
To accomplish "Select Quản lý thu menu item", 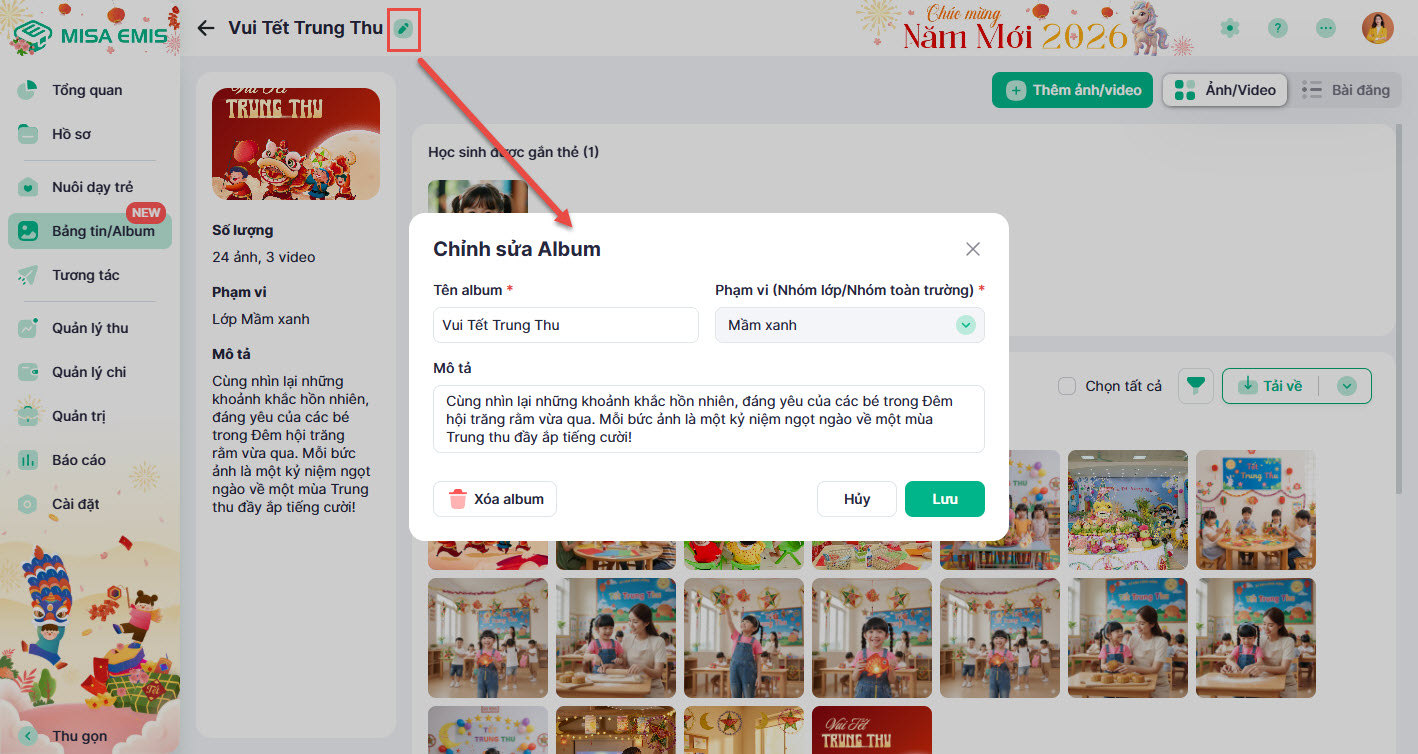I will tap(90, 328).
